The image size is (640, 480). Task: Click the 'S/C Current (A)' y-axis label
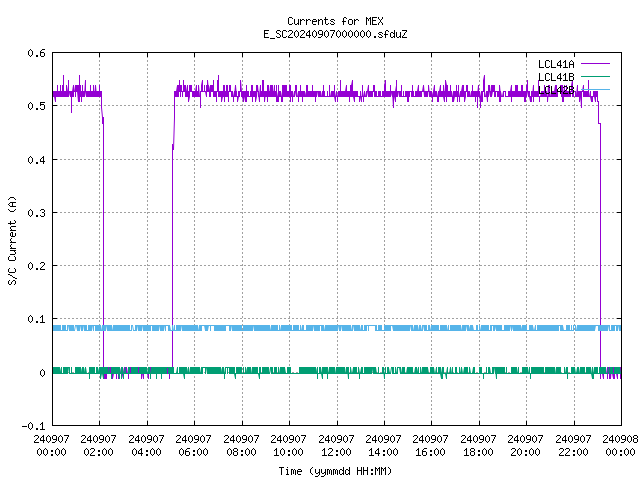(x=13, y=241)
